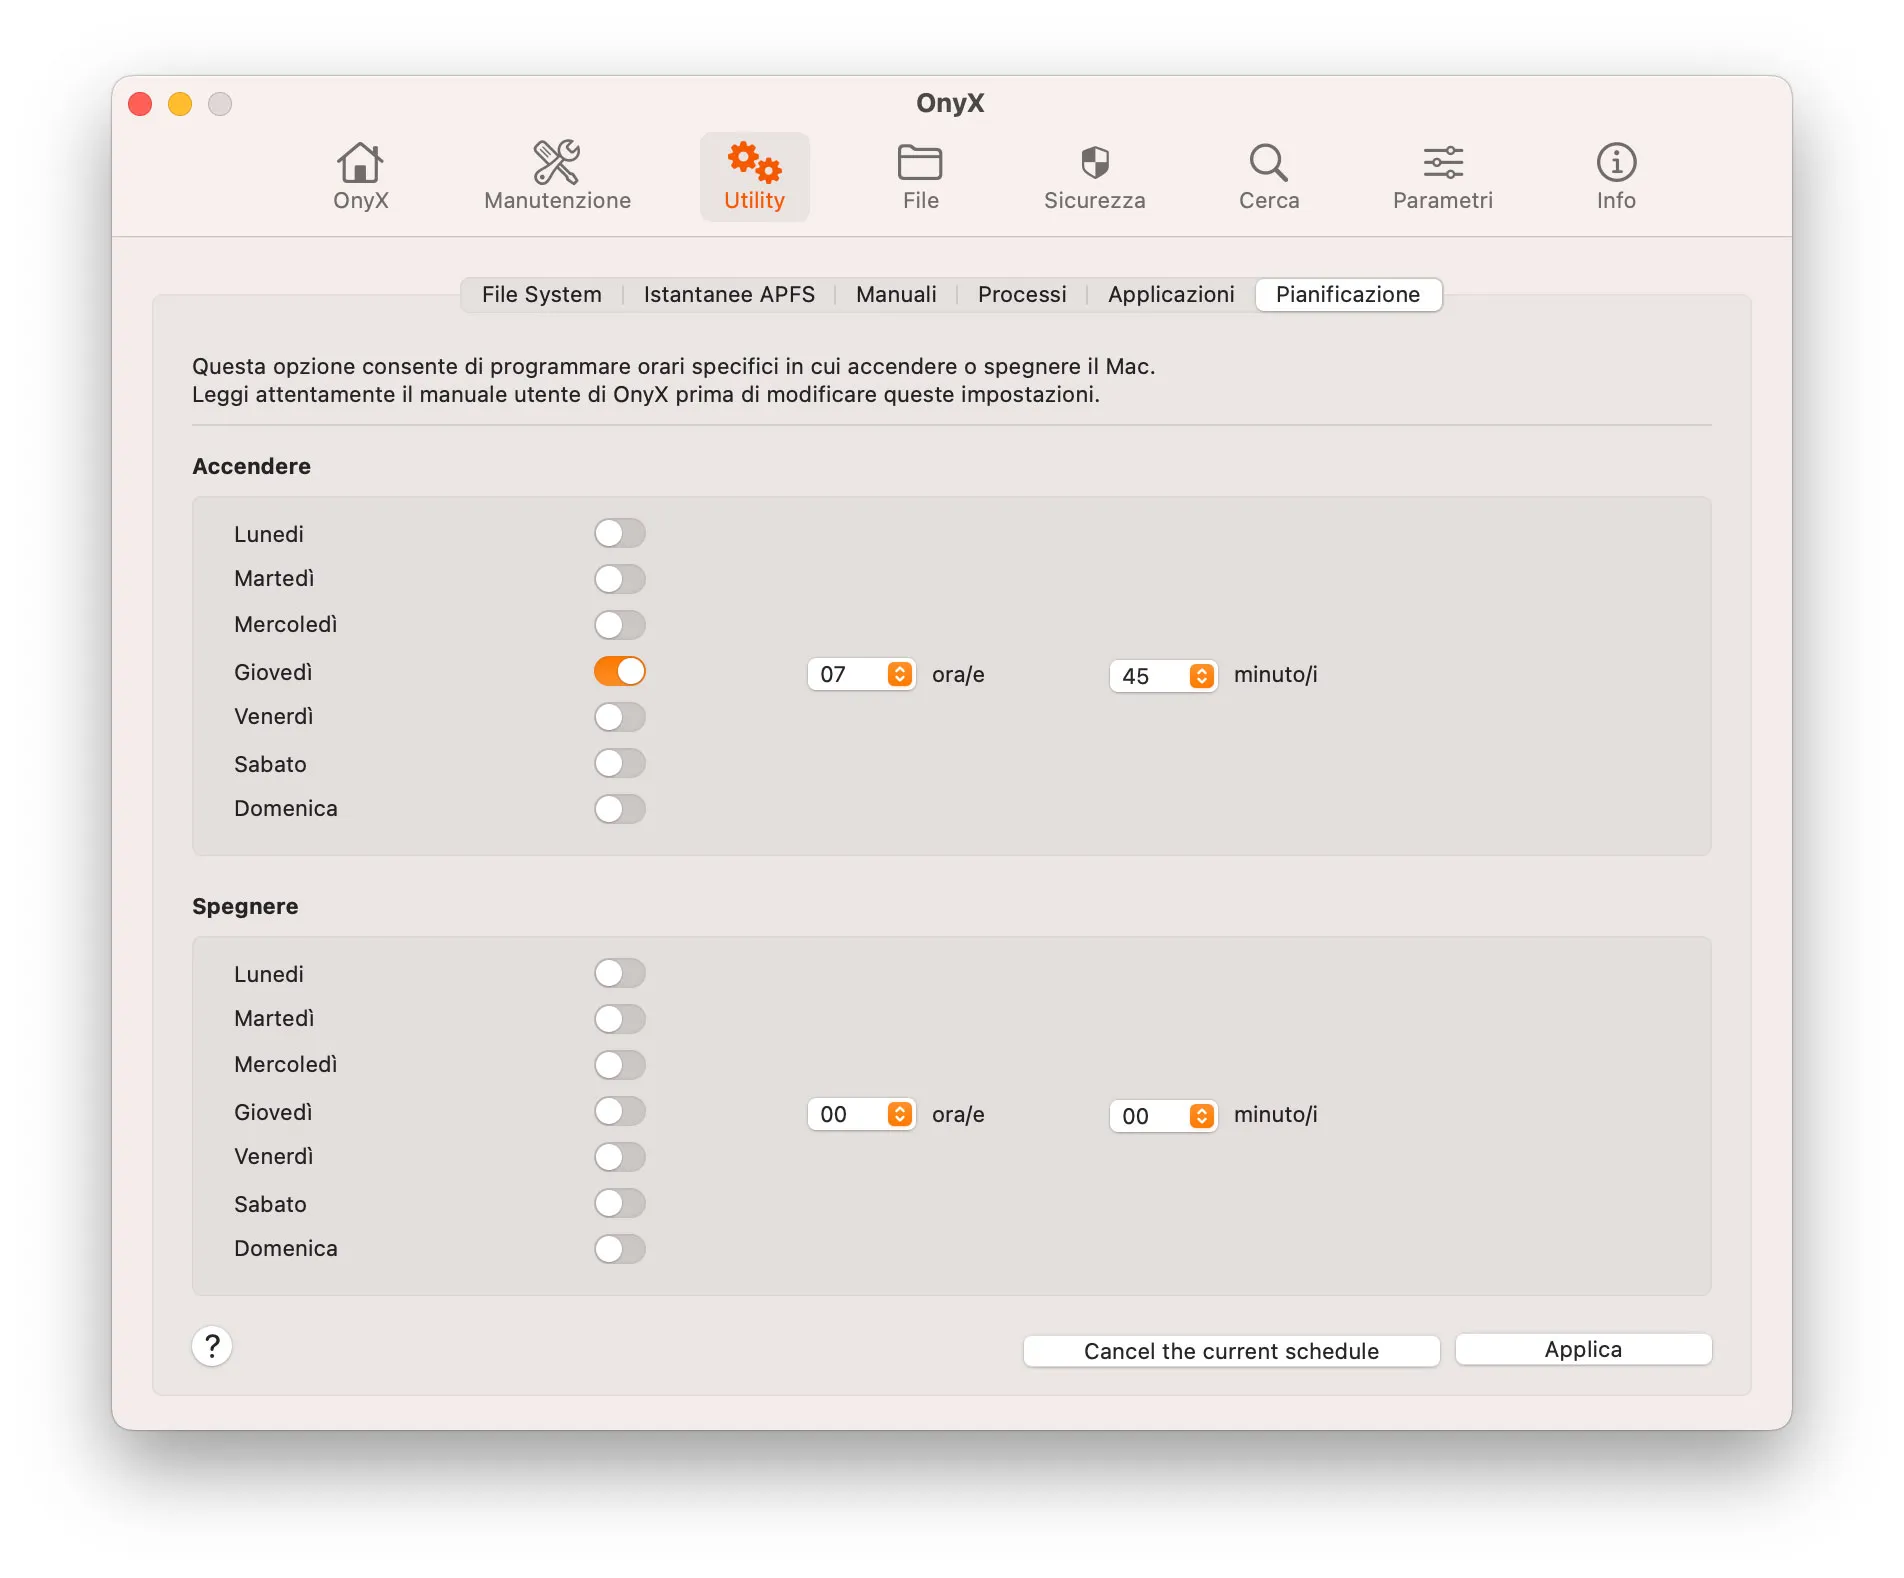Image resolution: width=1904 pixels, height=1578 pixels.
Task: Open the Info toolbar section
Action: click(x=1616, y=176)
